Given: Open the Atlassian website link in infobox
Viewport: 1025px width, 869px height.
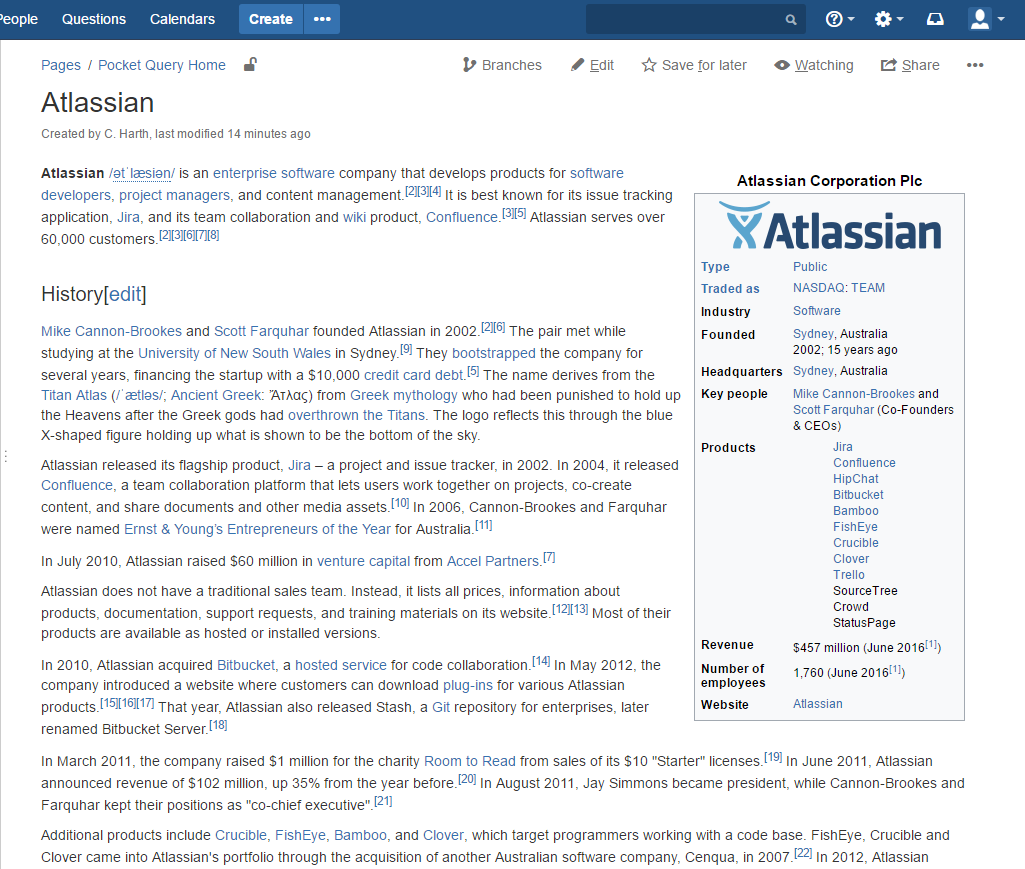Looking at the screenshot, I should [817, 704].
